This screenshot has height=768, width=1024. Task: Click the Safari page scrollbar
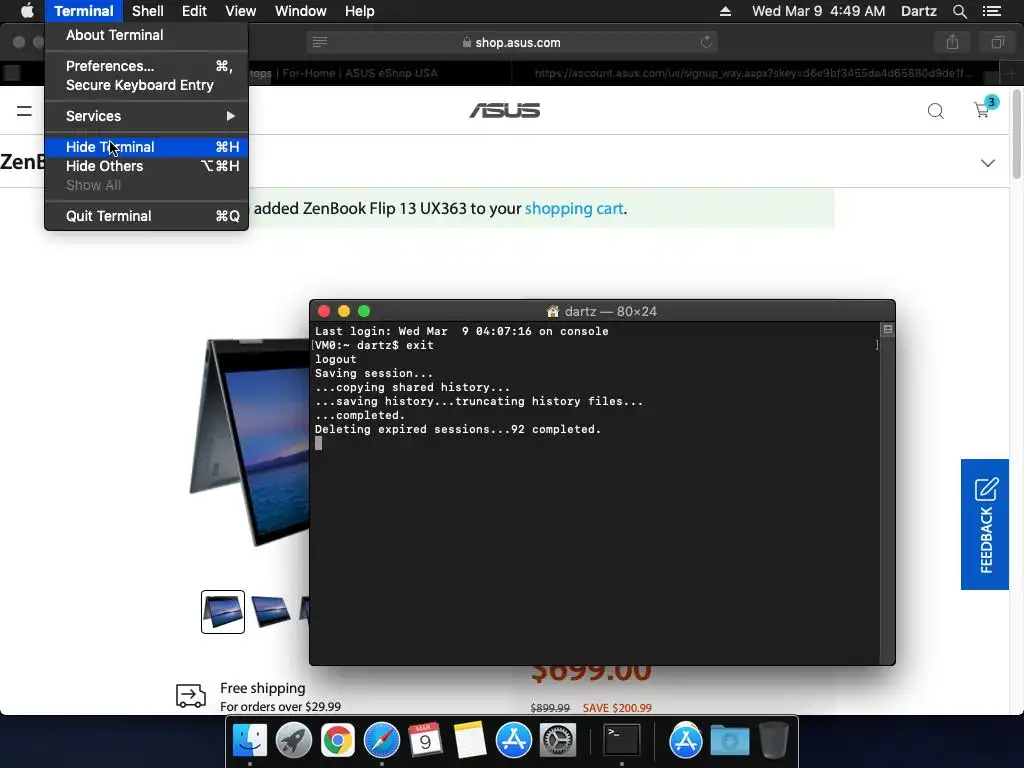[x=1016, y=135]
